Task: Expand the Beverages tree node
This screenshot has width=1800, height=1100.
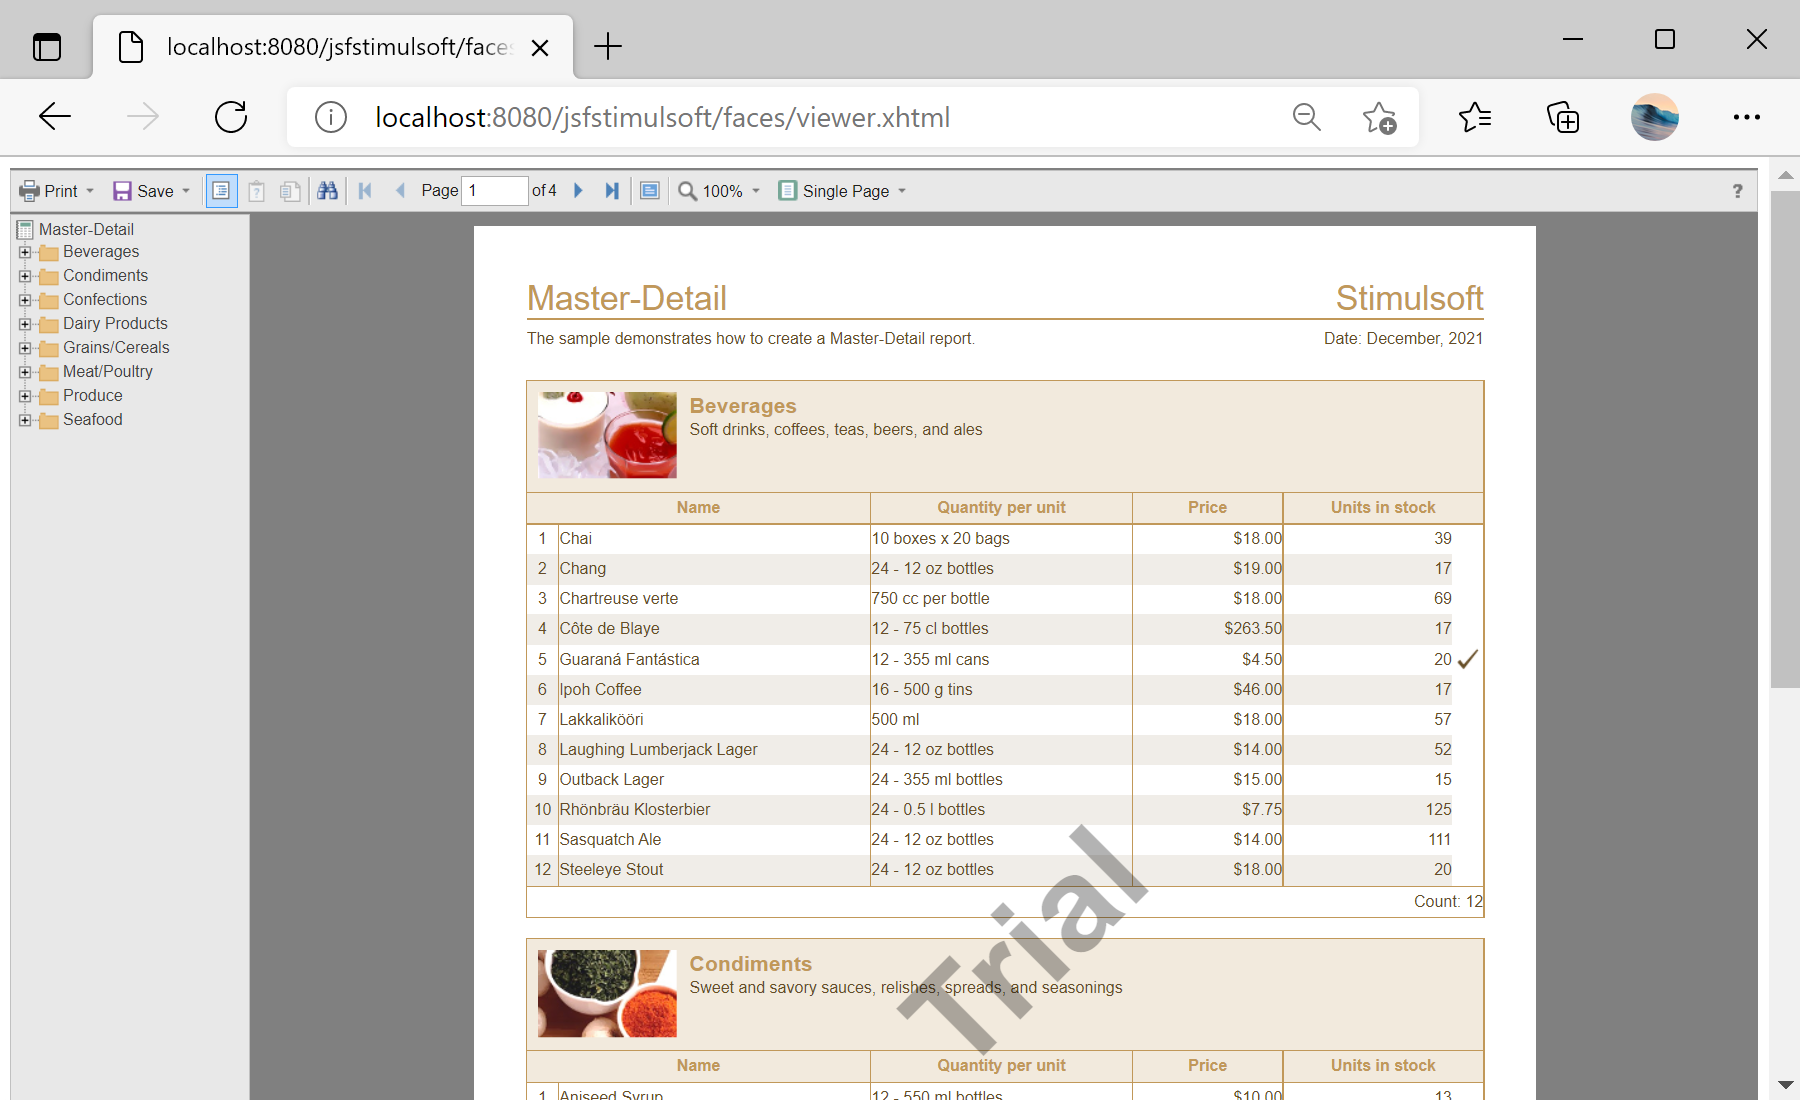Action: 25,252
